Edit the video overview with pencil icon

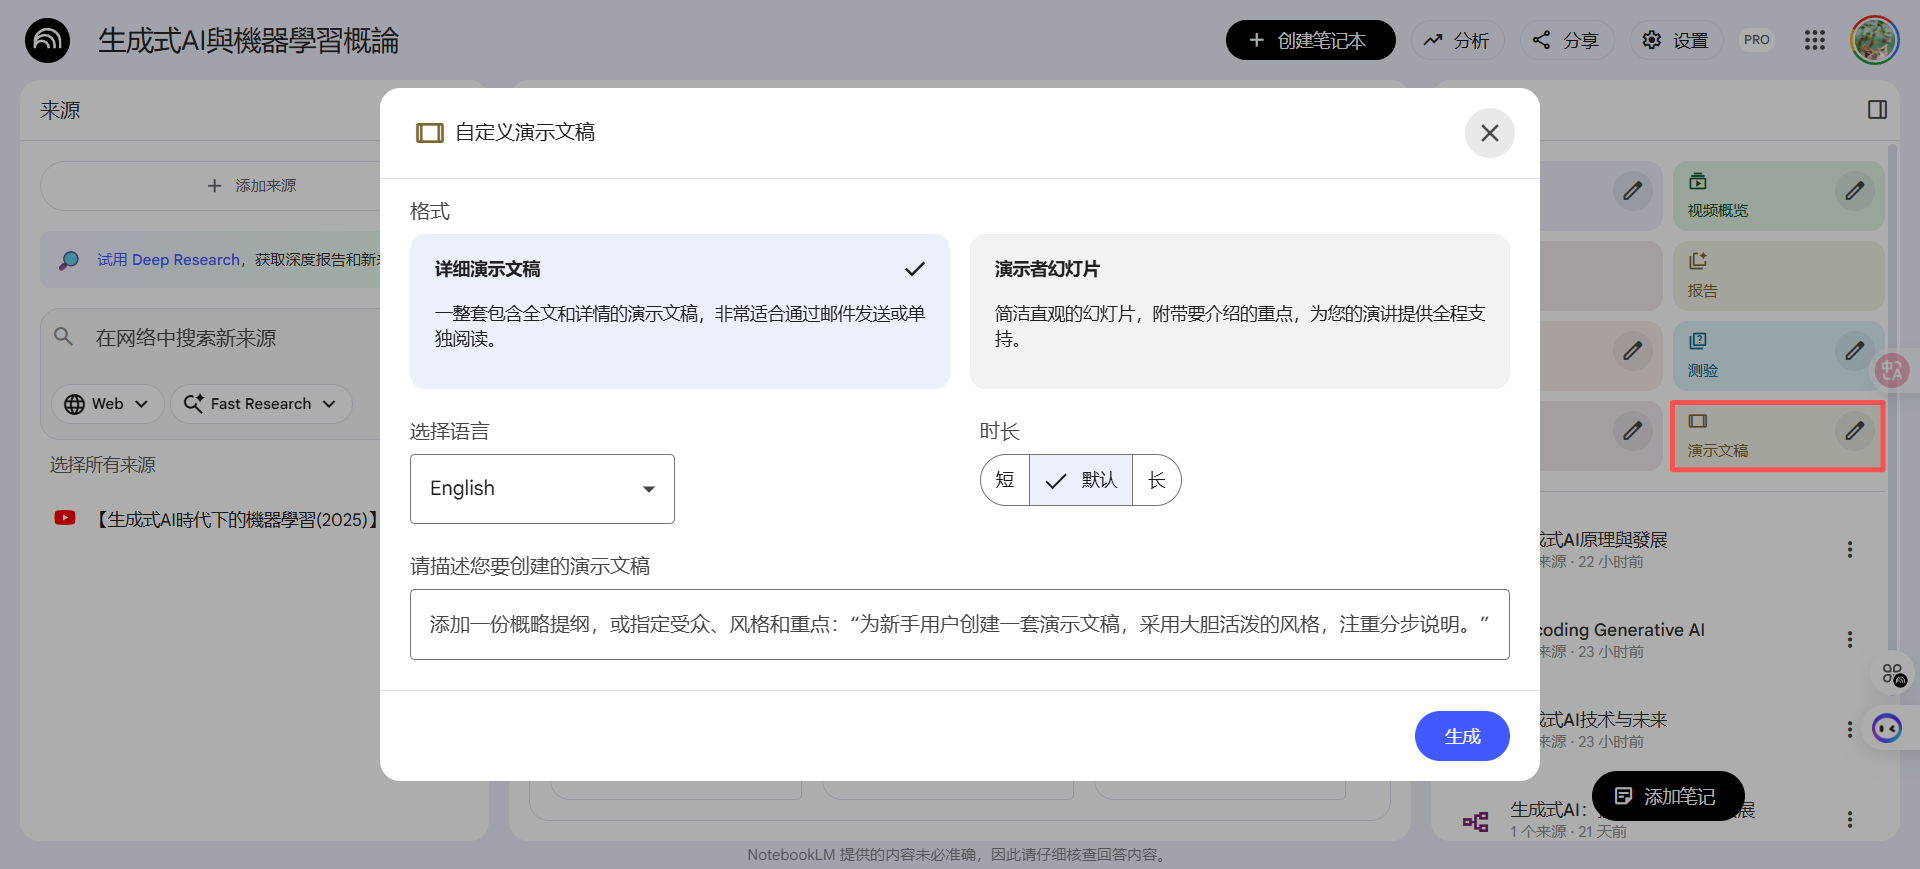[1854, 190]
